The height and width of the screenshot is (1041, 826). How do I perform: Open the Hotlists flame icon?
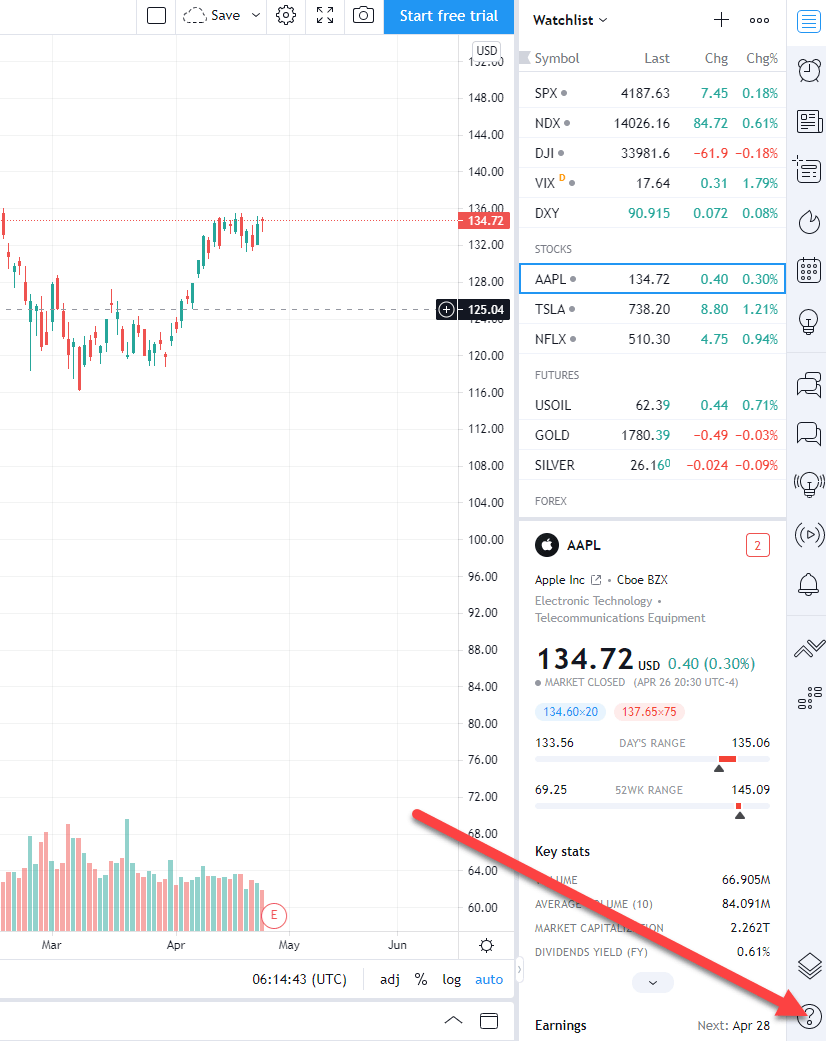tap(808, 221)
